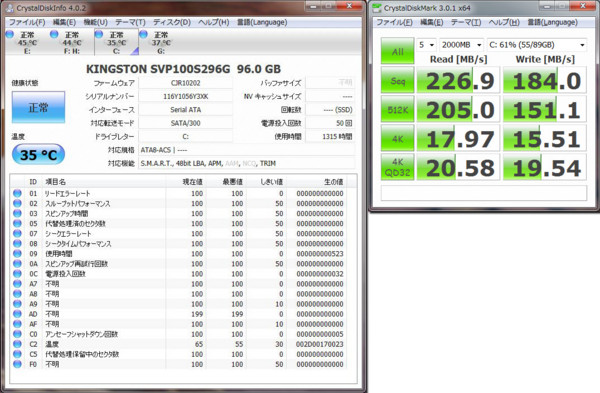Click status orb for attribute 02 row
Screen dimensions: 600x393
pyautogui.click(x=17, y=203)
